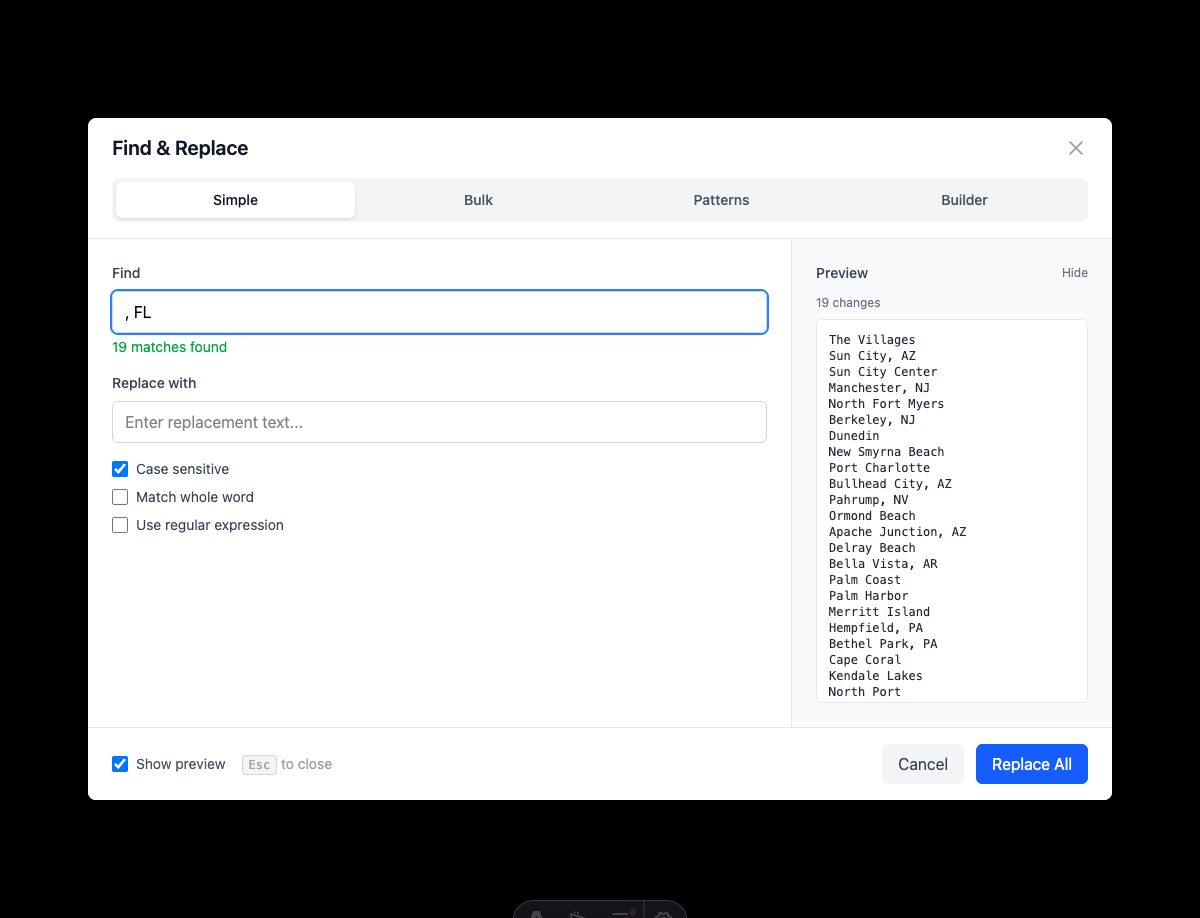Click "The Villages" entry in preview

872,339
